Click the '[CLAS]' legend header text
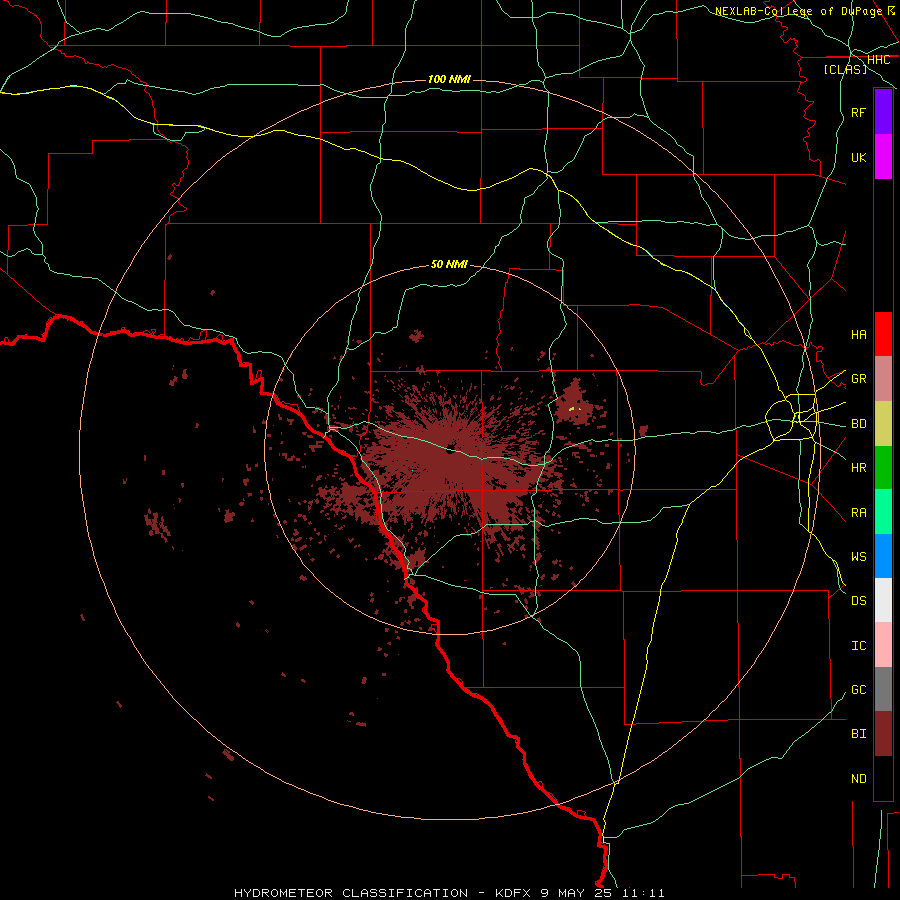 (x=845, y=69)
